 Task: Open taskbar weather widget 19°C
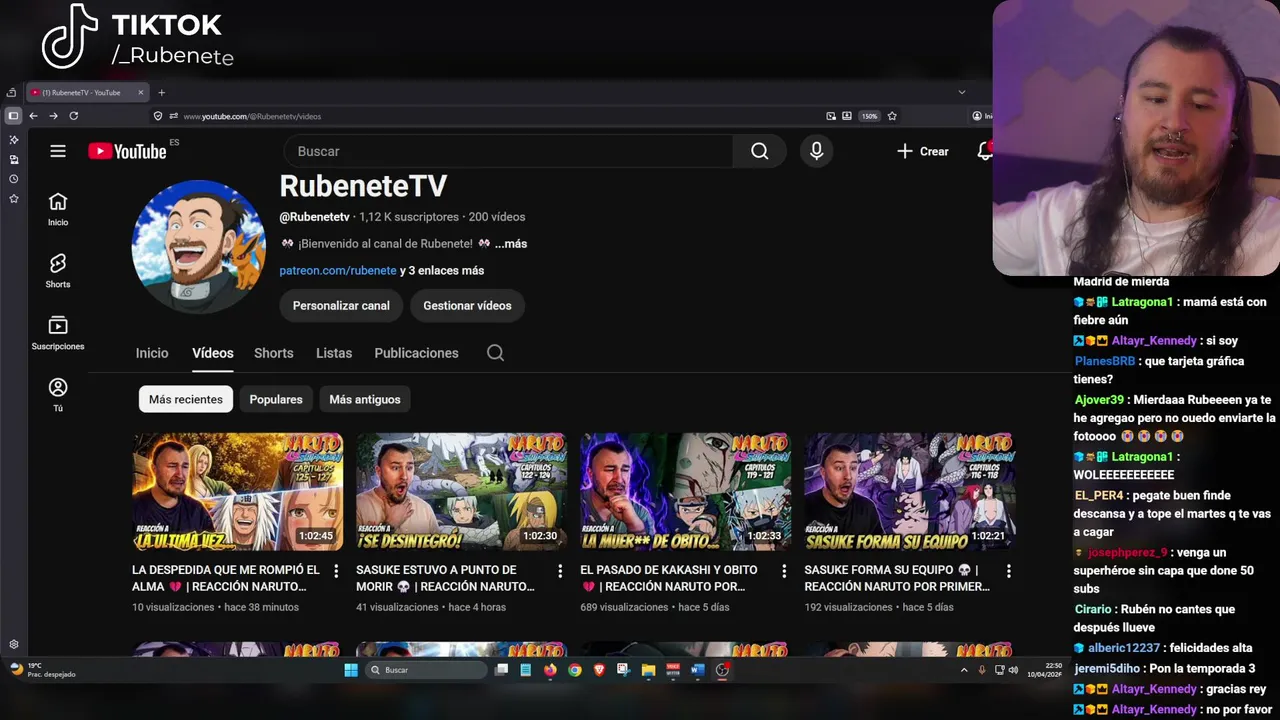(42, 670)
